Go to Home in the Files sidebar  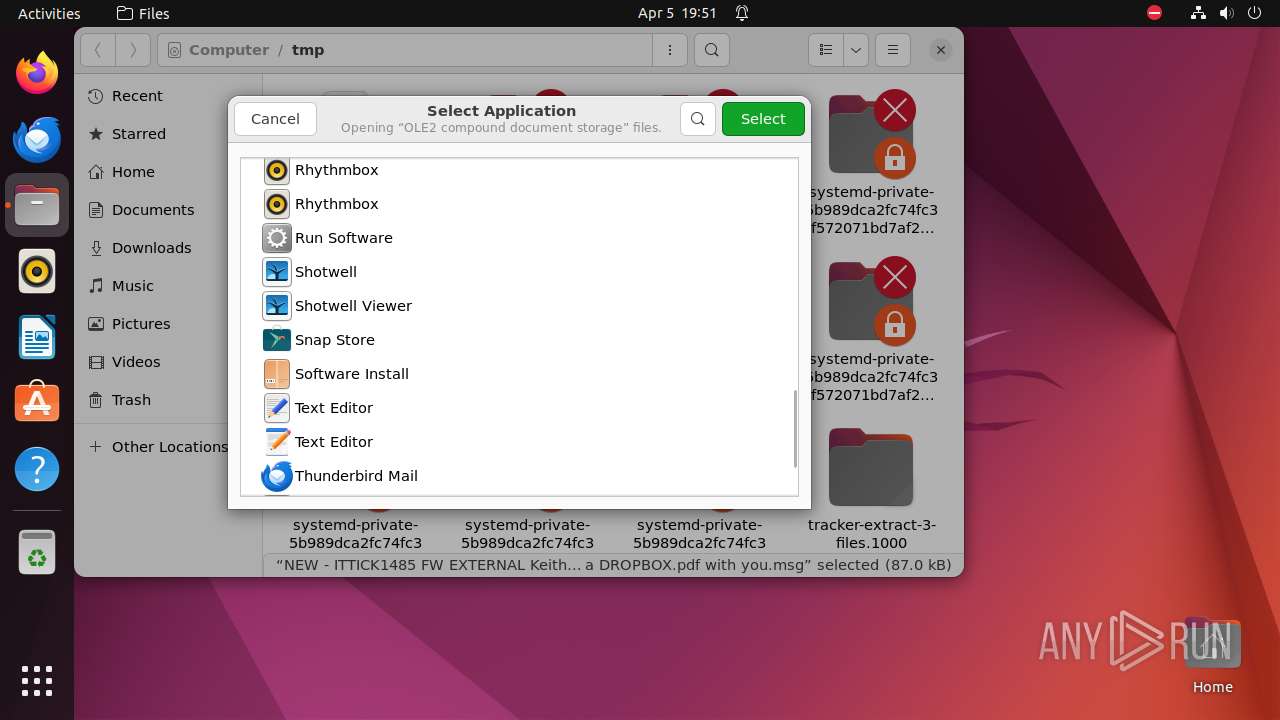168,172
